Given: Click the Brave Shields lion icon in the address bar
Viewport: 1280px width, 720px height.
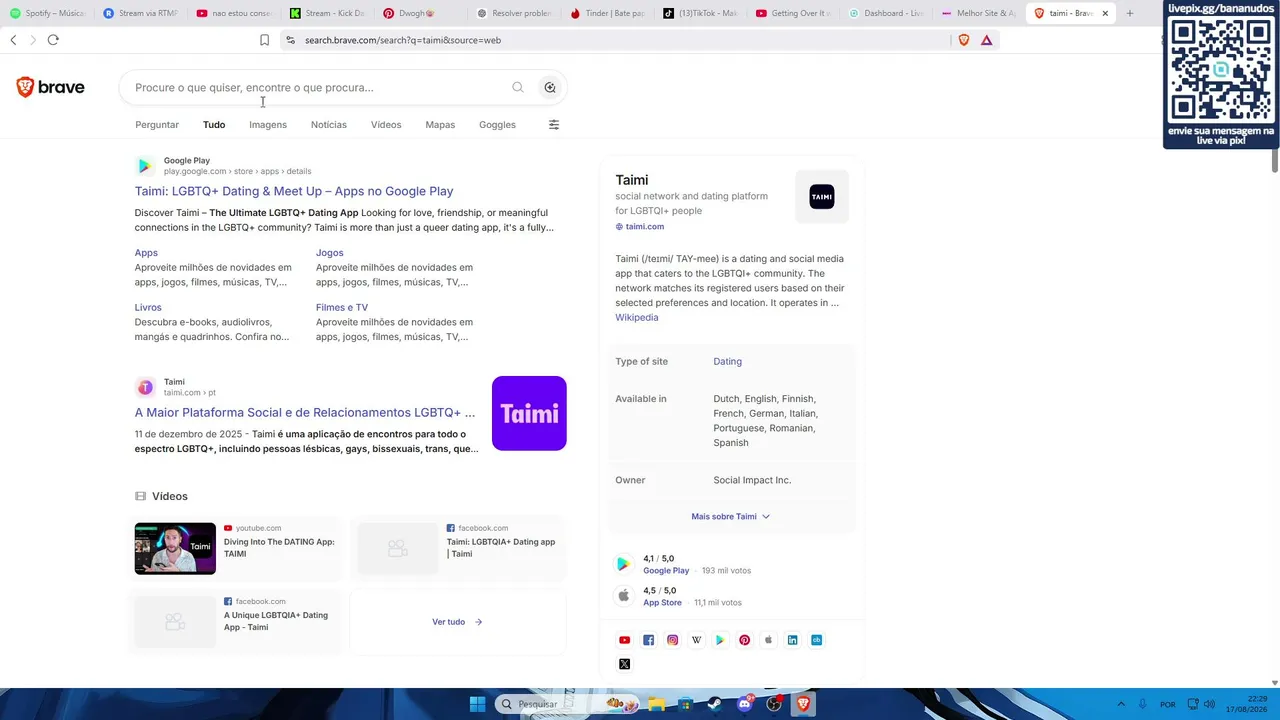Looking at the screenshot, I should click(x=964, y=40).
